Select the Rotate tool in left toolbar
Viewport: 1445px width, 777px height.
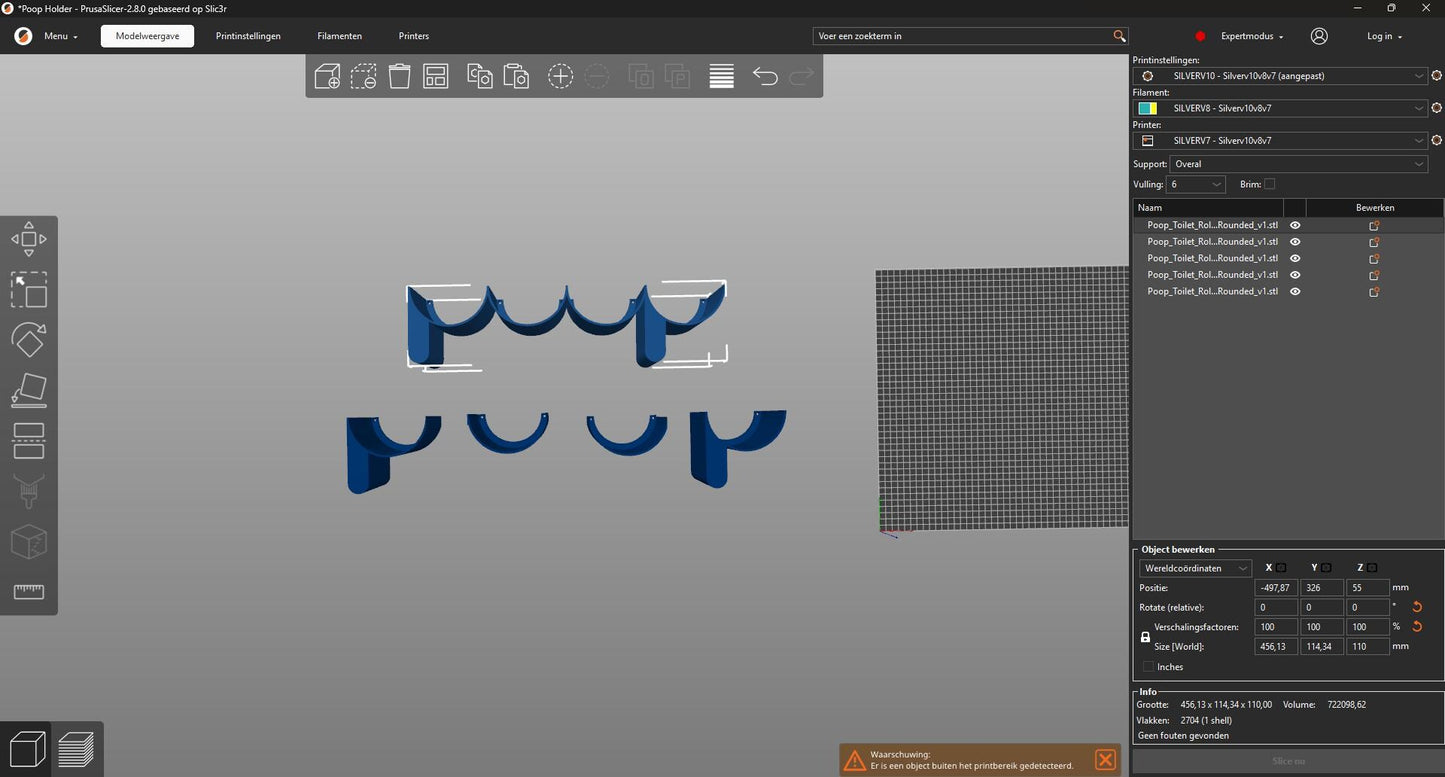[29, 340]
